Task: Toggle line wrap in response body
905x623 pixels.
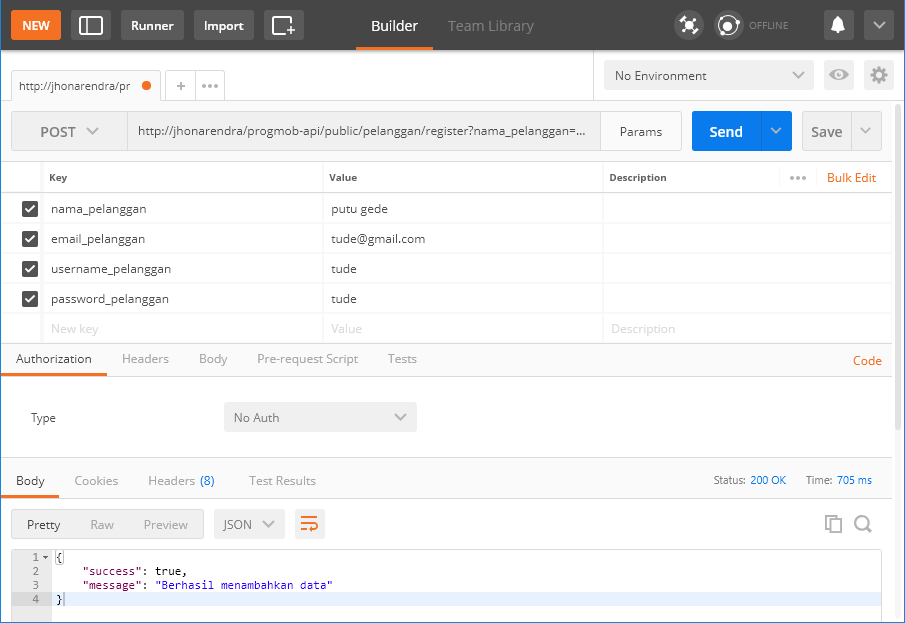Action: tap(309, 524)
